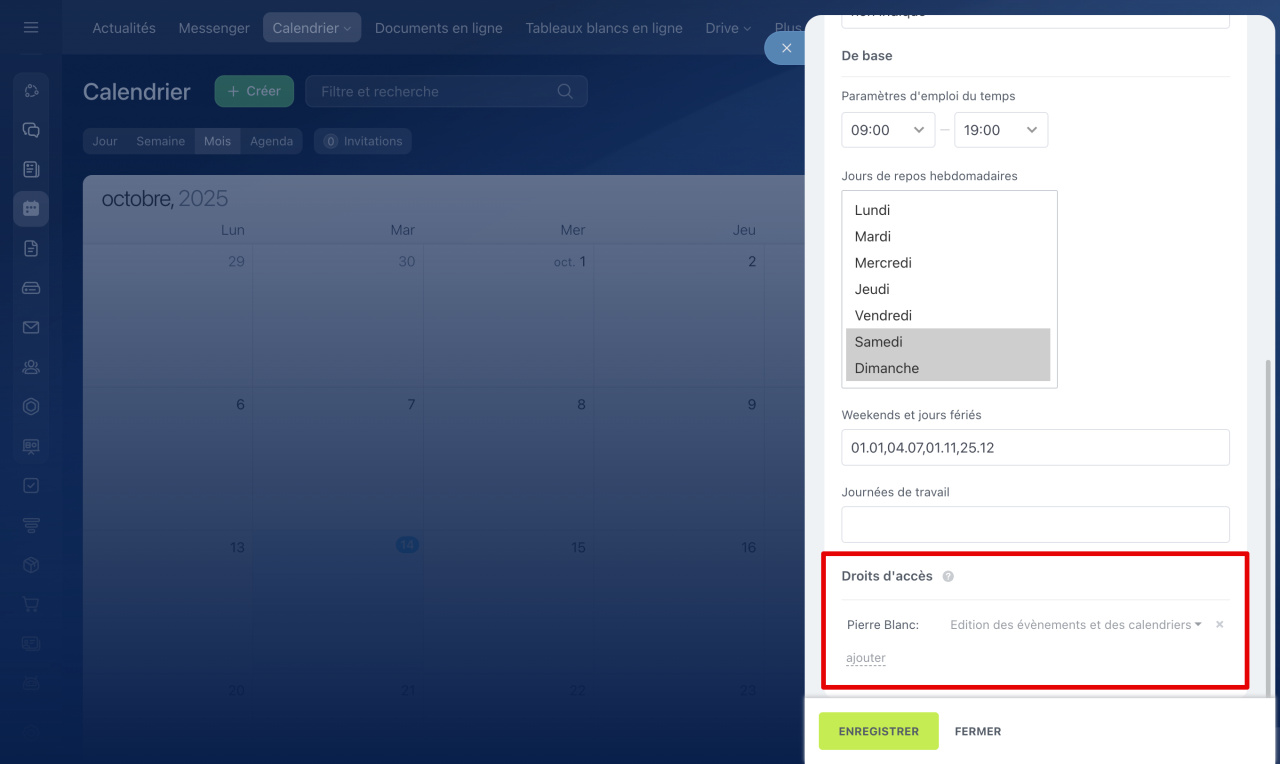Click the 'ajouter' access rights link

pos(865,658)
